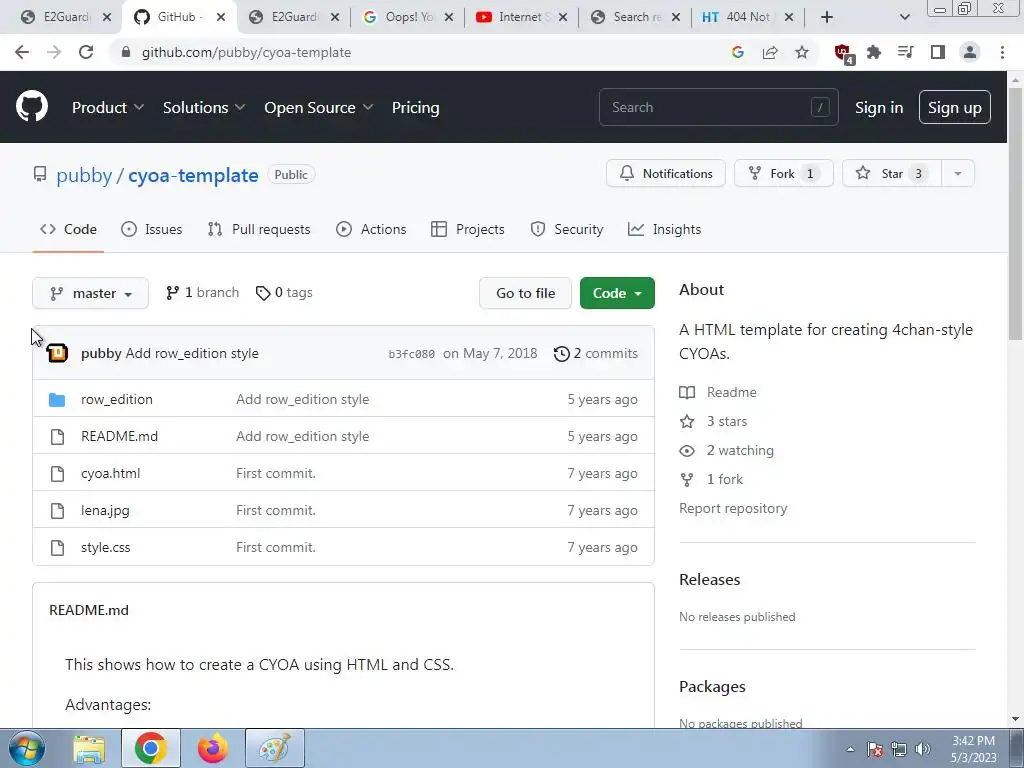
Task: Click the Sign in link
Action: pos(879,108)
